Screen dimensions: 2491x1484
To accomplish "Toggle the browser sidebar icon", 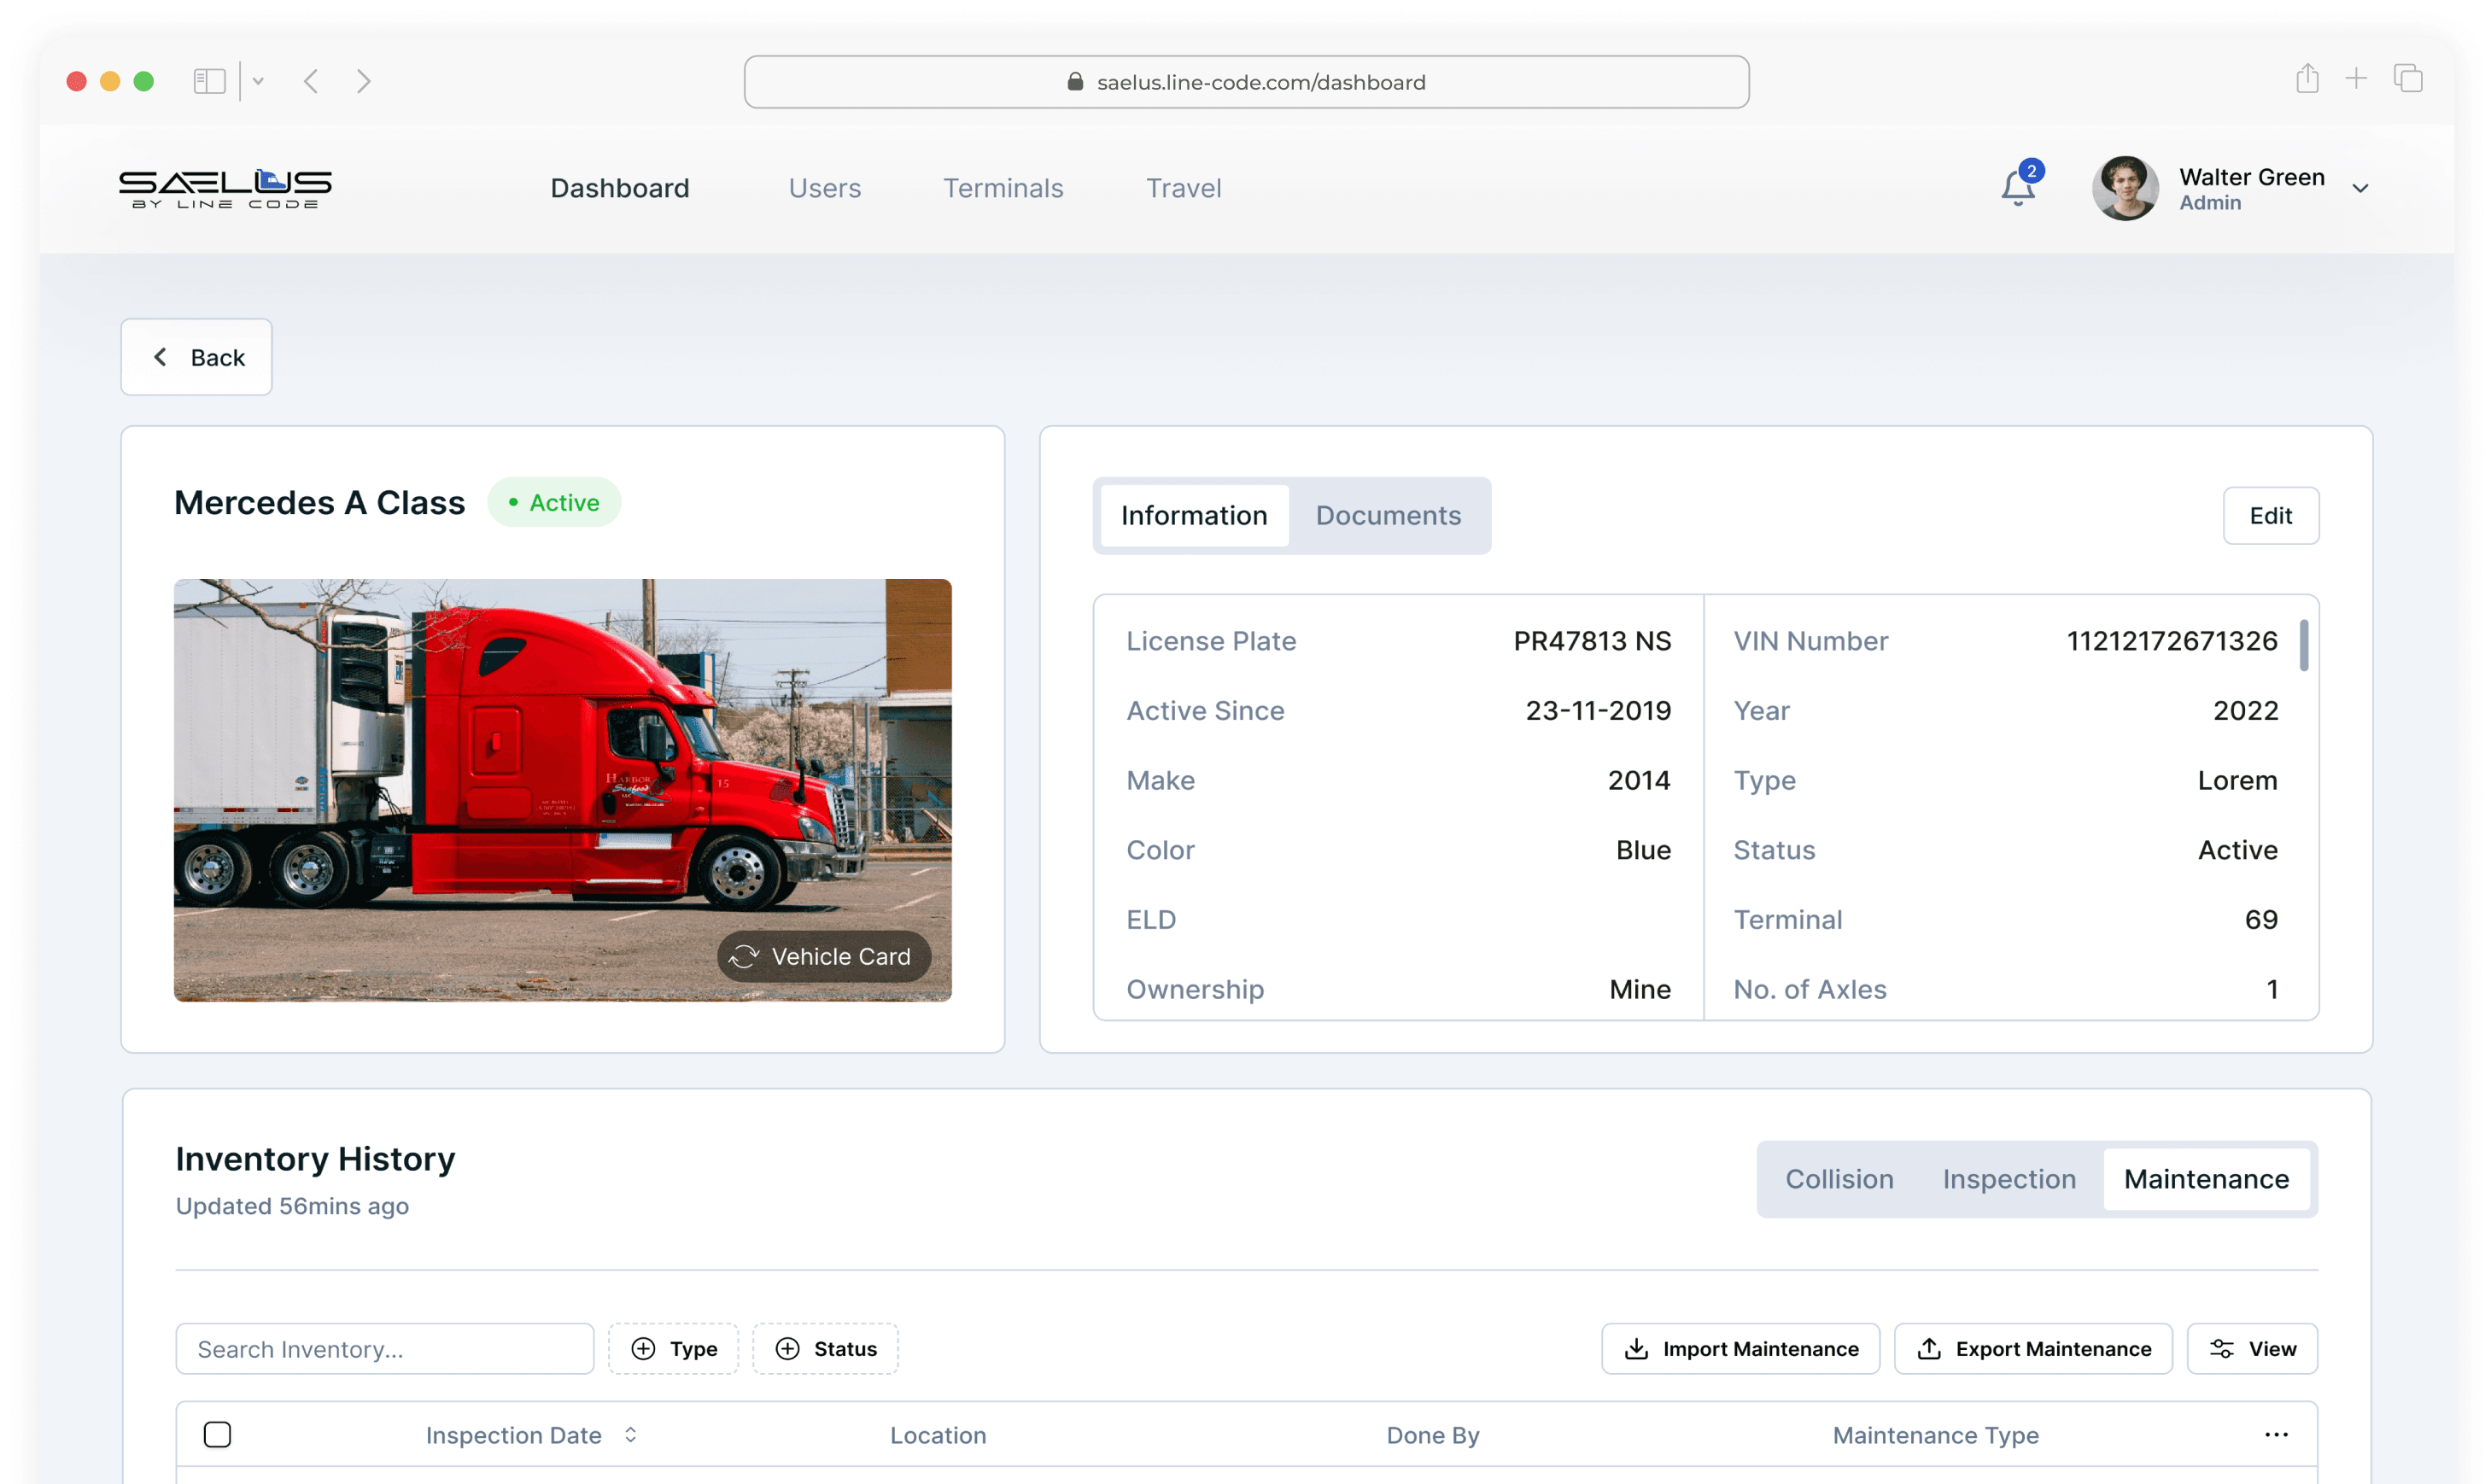I will pos(209,81).
